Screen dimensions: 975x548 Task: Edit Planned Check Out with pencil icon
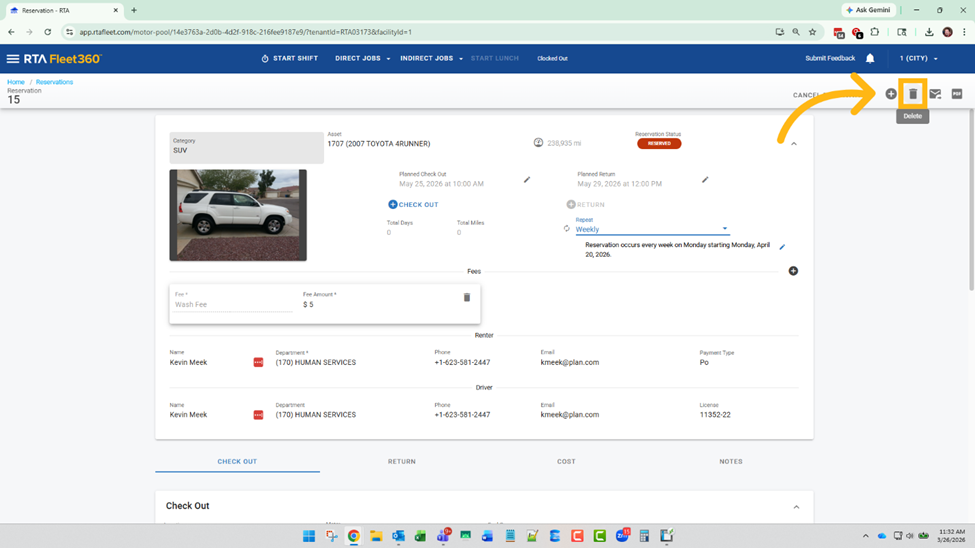(527, 180)
